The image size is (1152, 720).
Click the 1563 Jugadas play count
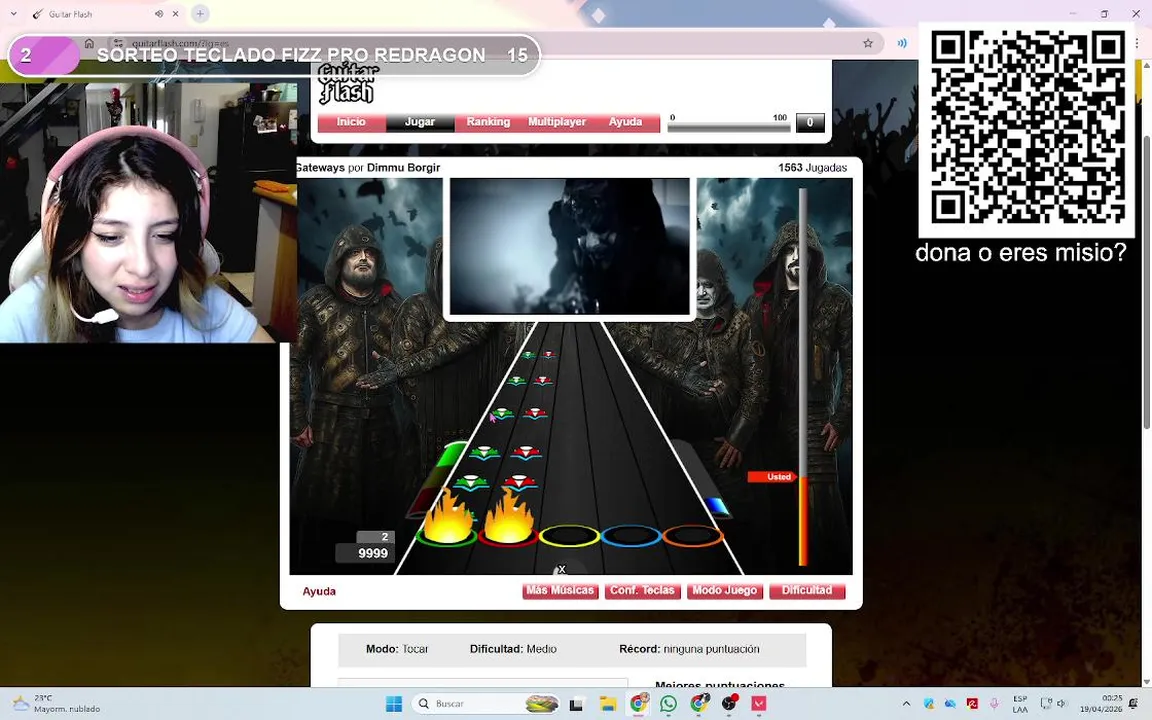coord(813,168)
